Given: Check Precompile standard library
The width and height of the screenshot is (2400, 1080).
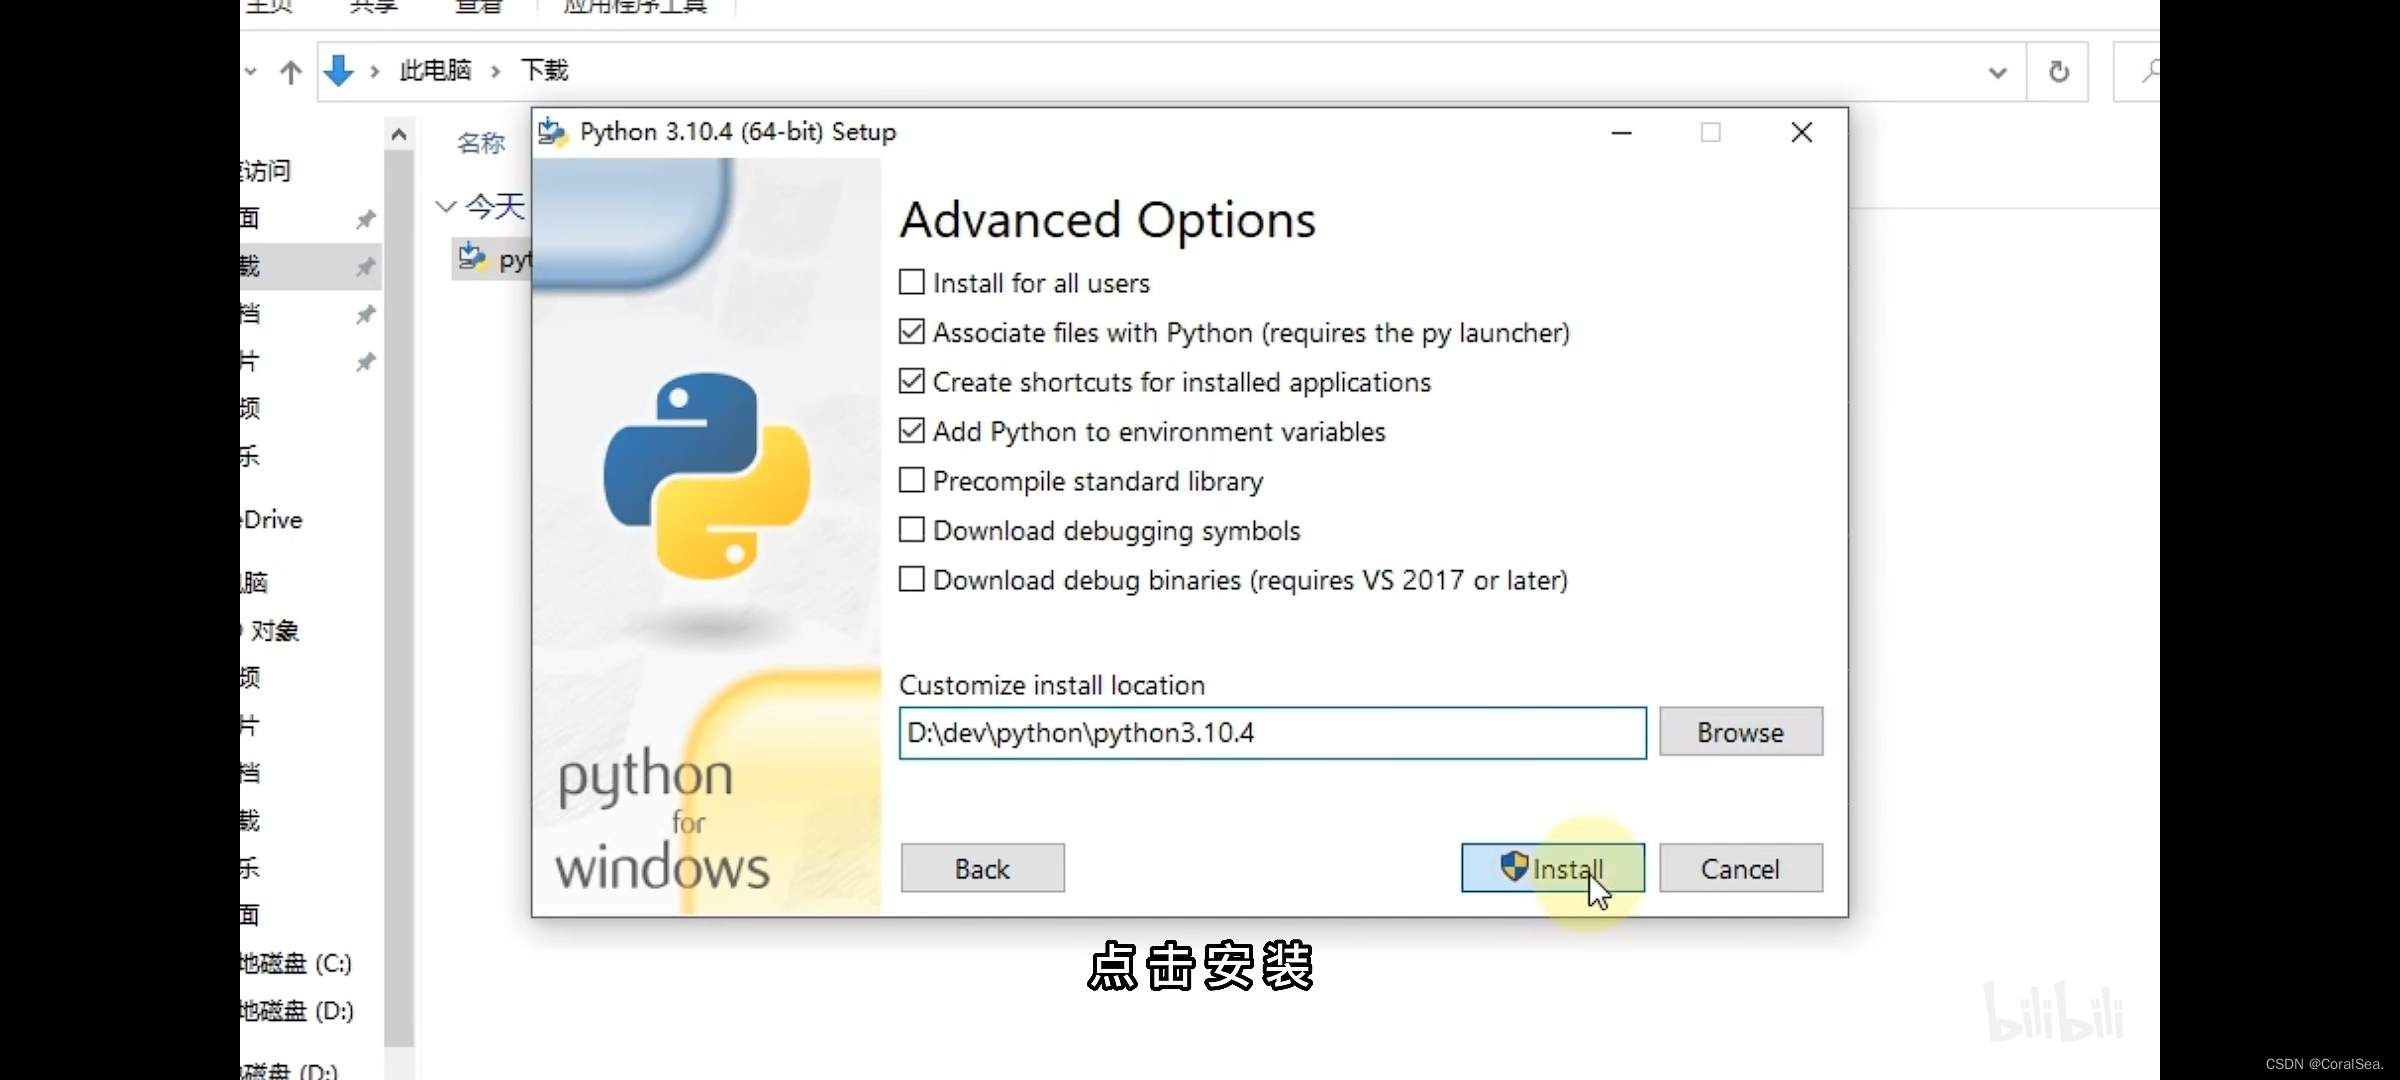Looking at the screenshot, I should (x=911, y=481).
